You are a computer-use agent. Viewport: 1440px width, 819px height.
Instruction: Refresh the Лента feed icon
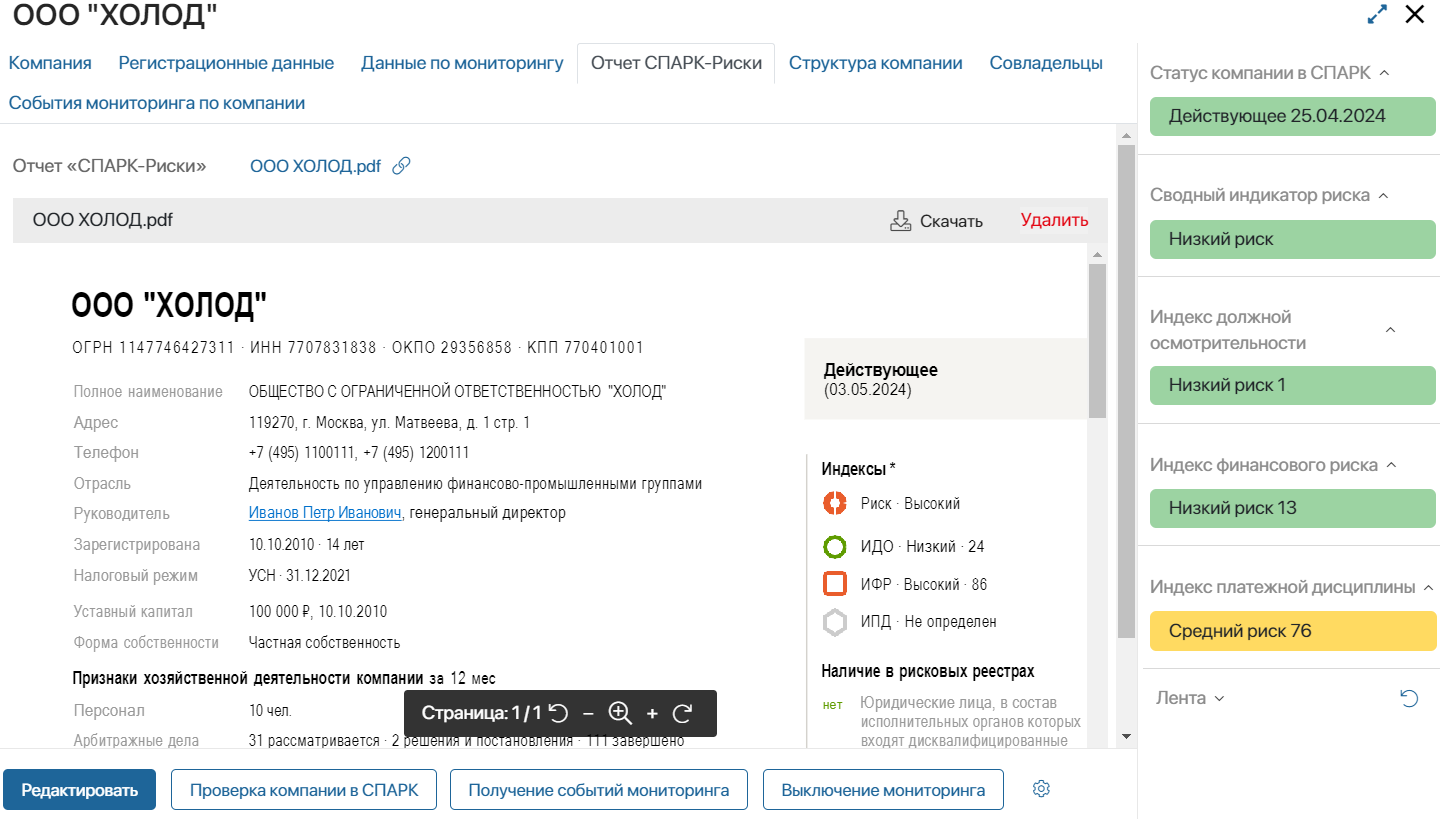(x=1409, y=698)
